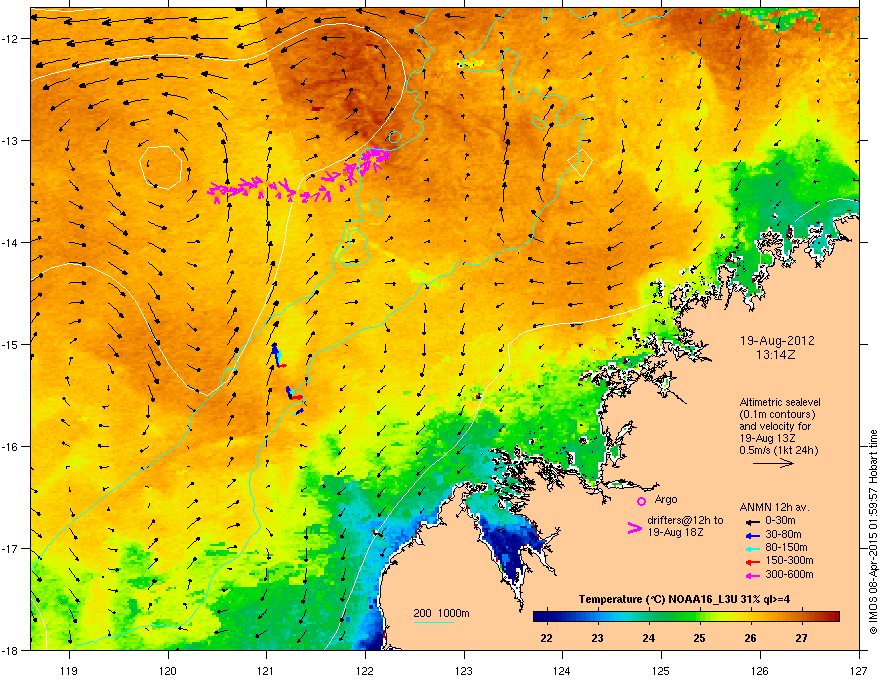This screenshot has height=680, width=880.
Task: Click the Argo legend label
Action: point(666,499)
